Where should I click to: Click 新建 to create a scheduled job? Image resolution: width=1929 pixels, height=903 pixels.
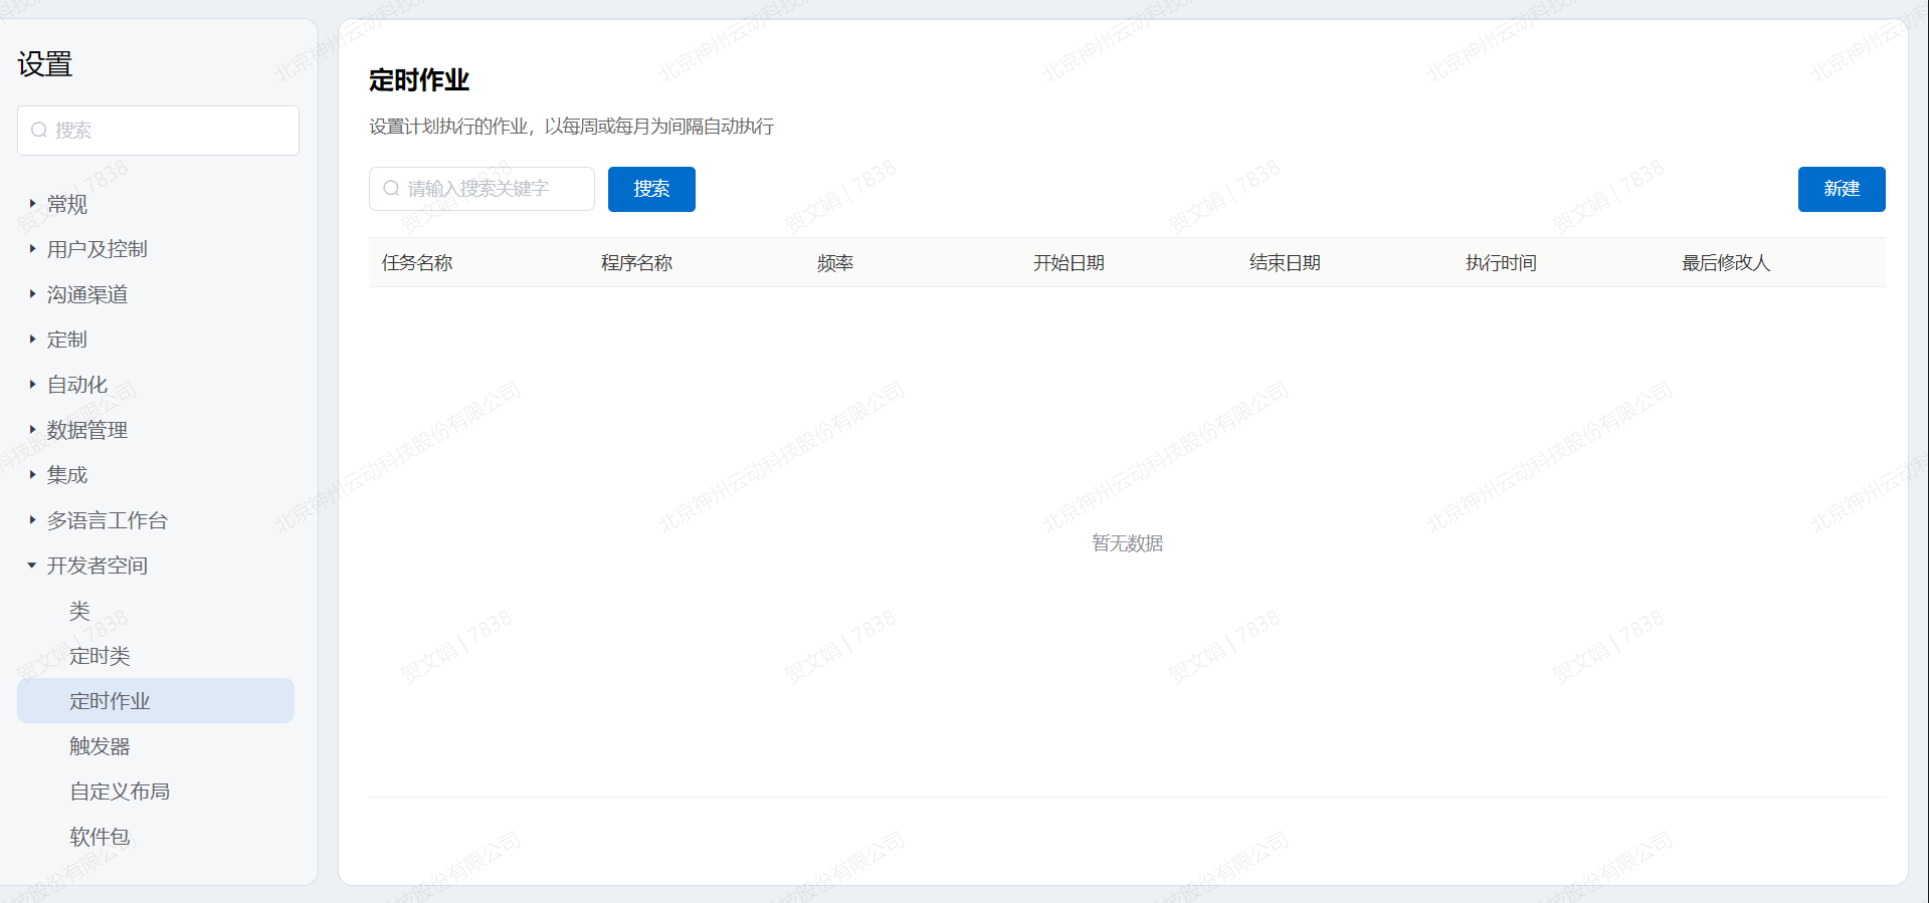(x=1840, y=189)
